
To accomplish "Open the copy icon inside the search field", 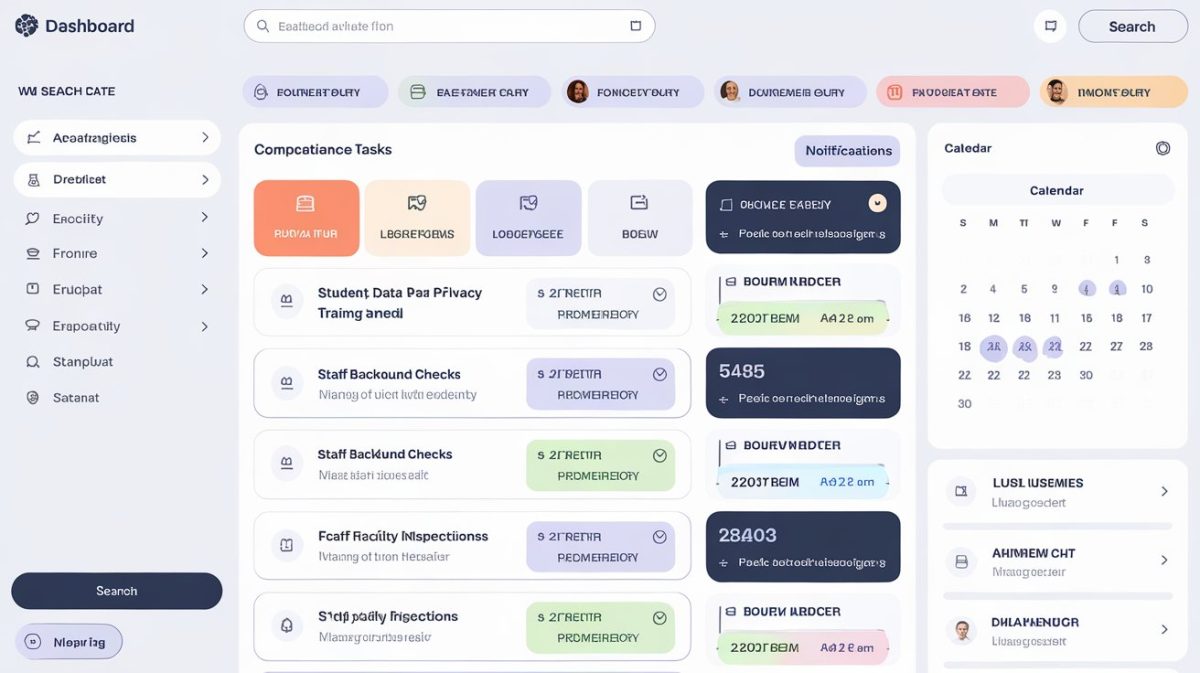I will tap(636, 26).
